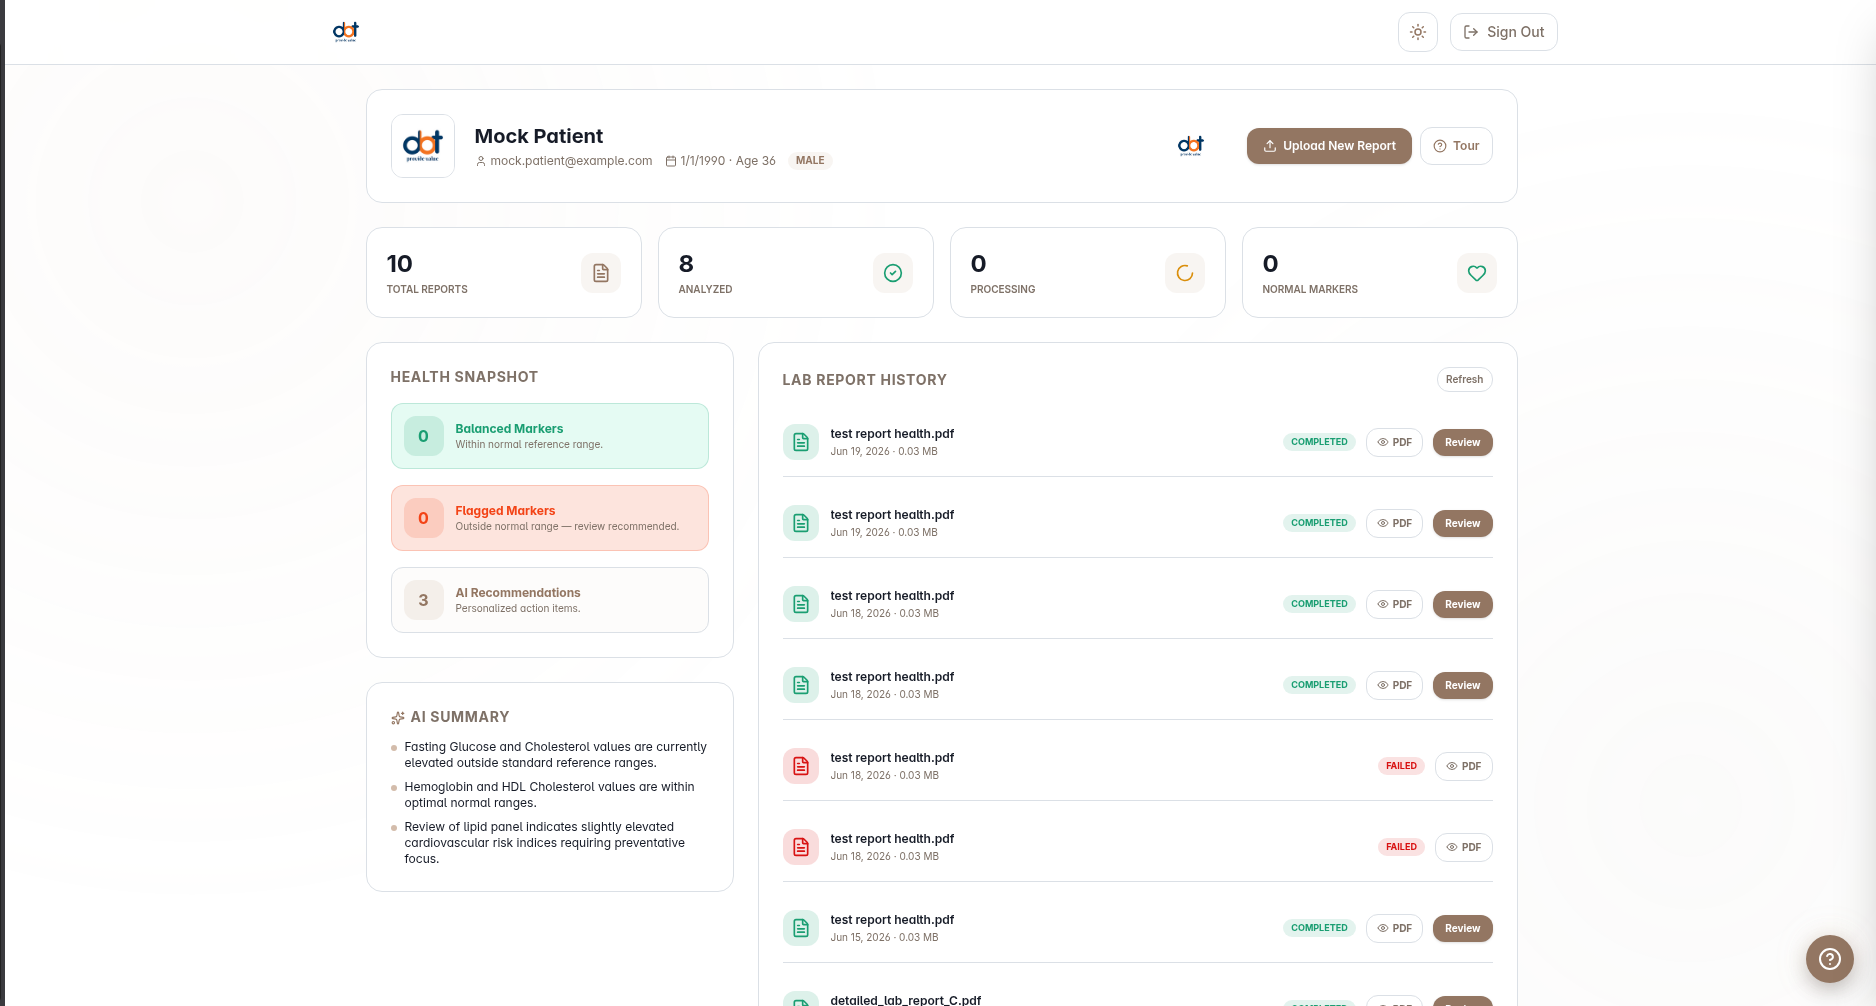Click the Processing spinner icon
The image size is (1876, 1006).
[1185, 273]
